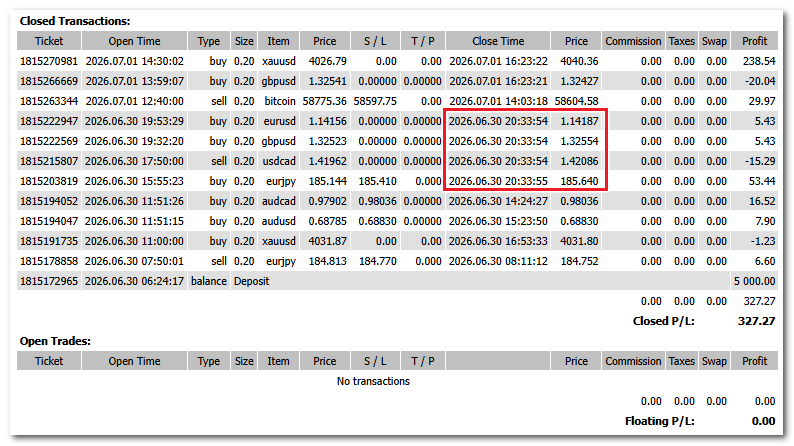Click ticket number 1815178858
The width and height of the screenshot is (794, 446).
tap(49, 261)
